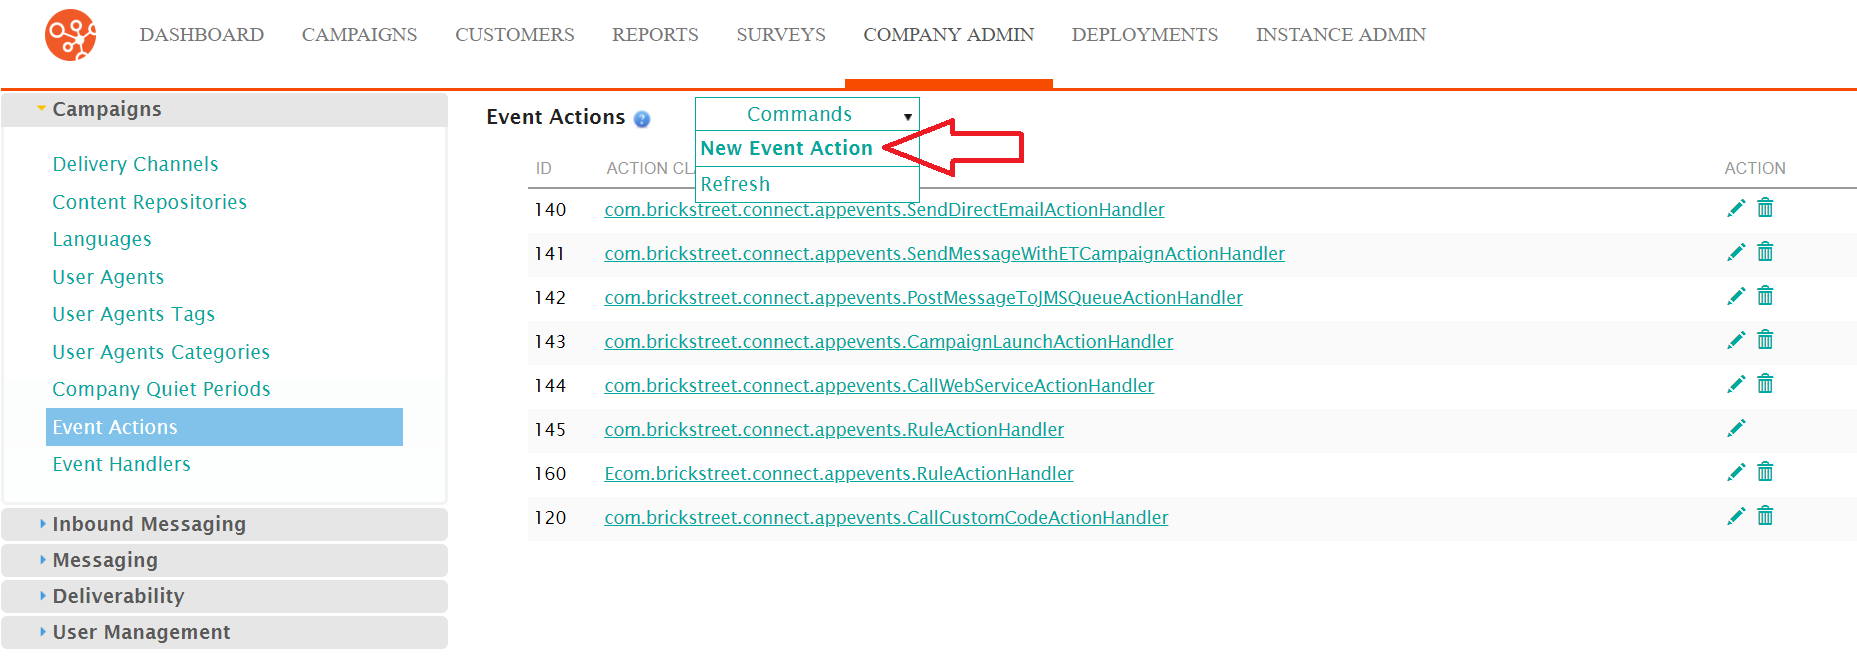Viewport: 1857px width, 658px height.
Task: Open the Commands dropdown
Action: coord(807,114)
